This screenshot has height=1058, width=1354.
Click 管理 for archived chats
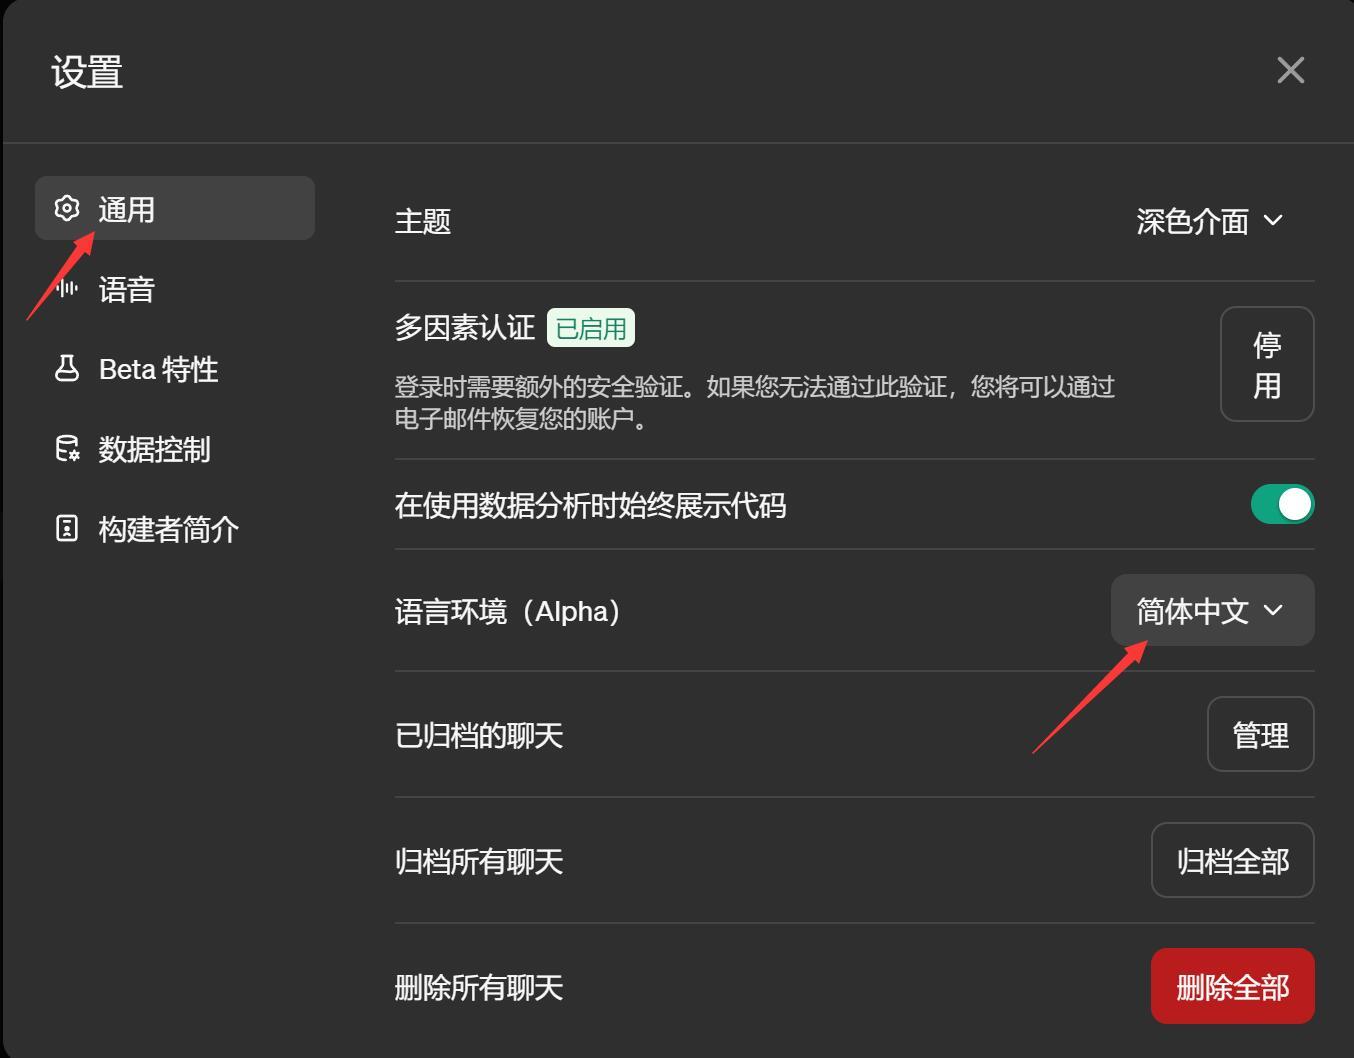point(1260,735)
